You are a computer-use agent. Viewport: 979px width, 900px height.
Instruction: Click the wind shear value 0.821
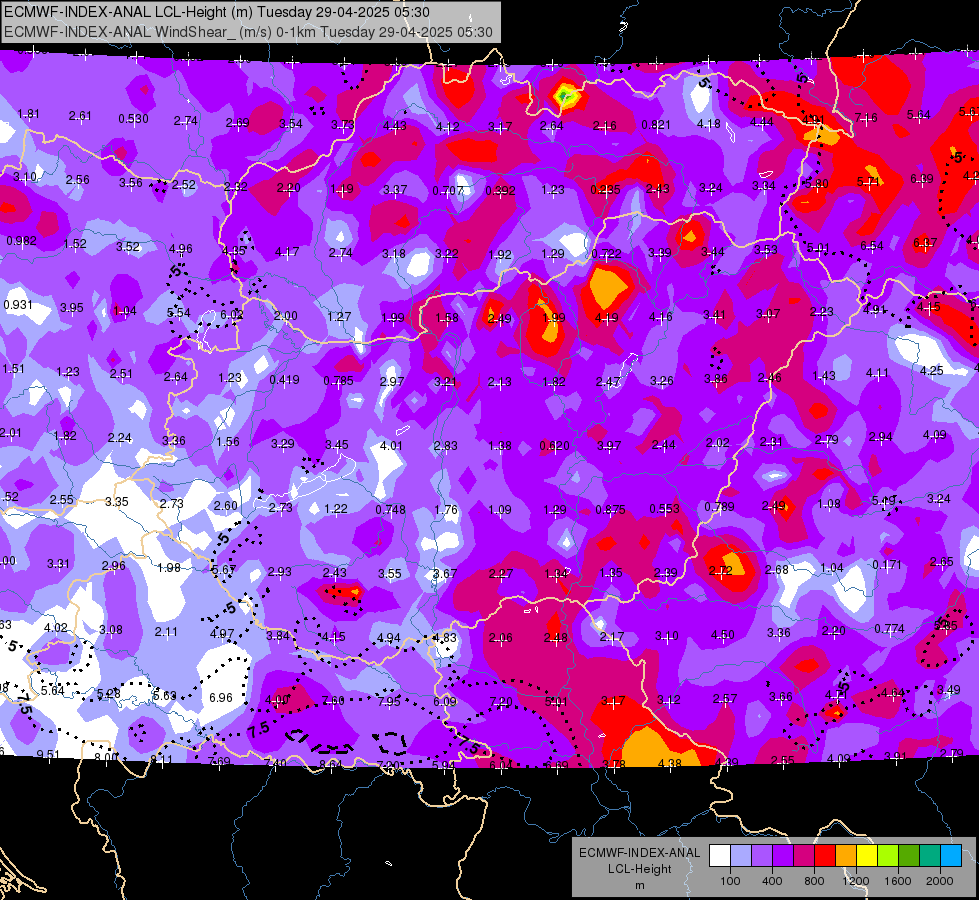tap(656, 124)
